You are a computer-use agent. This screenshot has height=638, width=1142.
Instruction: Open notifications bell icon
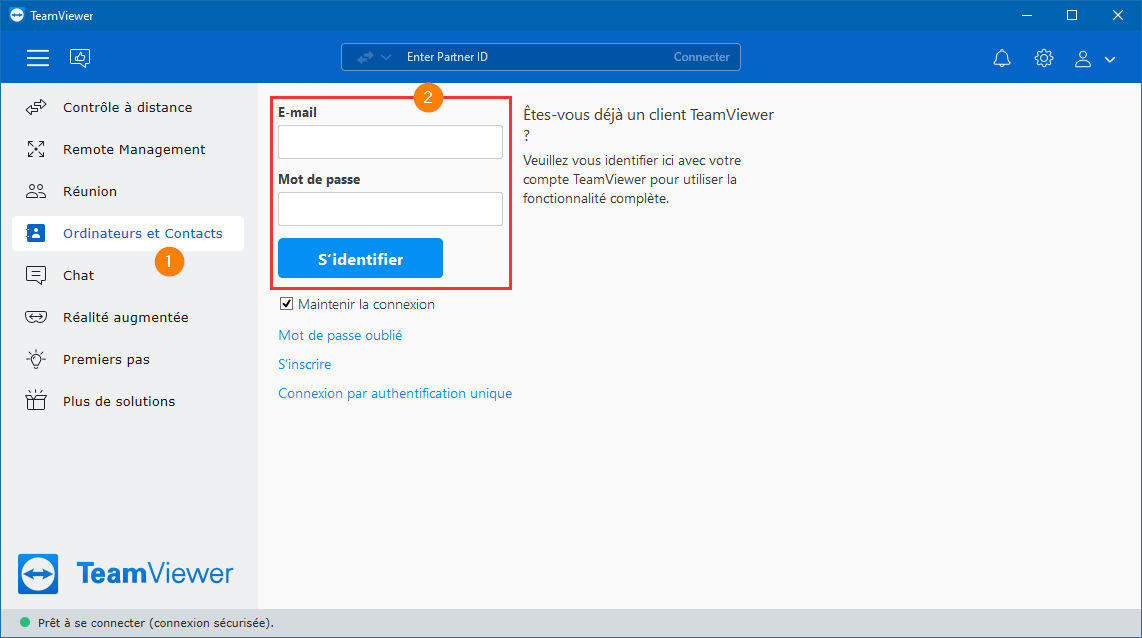coord(1002,58)
